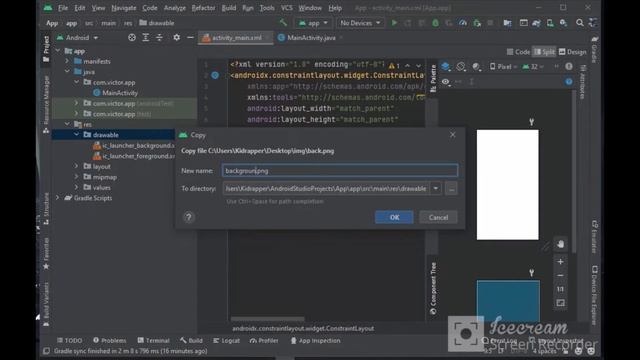
Task: Hide the Project panel with the minus icon
Action: click(x=190, y=38)
